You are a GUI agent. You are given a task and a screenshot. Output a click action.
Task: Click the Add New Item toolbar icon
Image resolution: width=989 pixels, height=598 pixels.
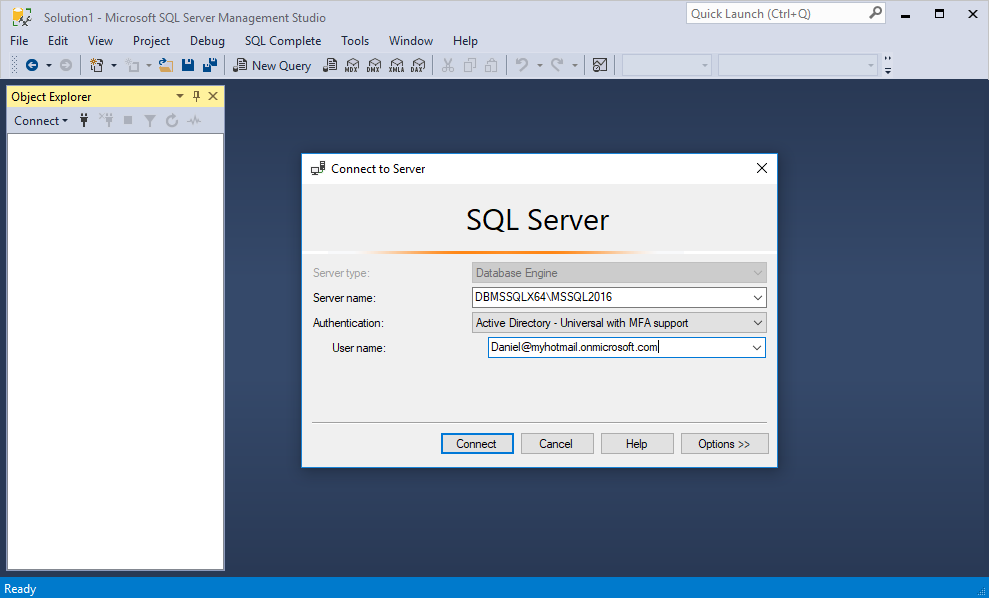coord(132,65)
